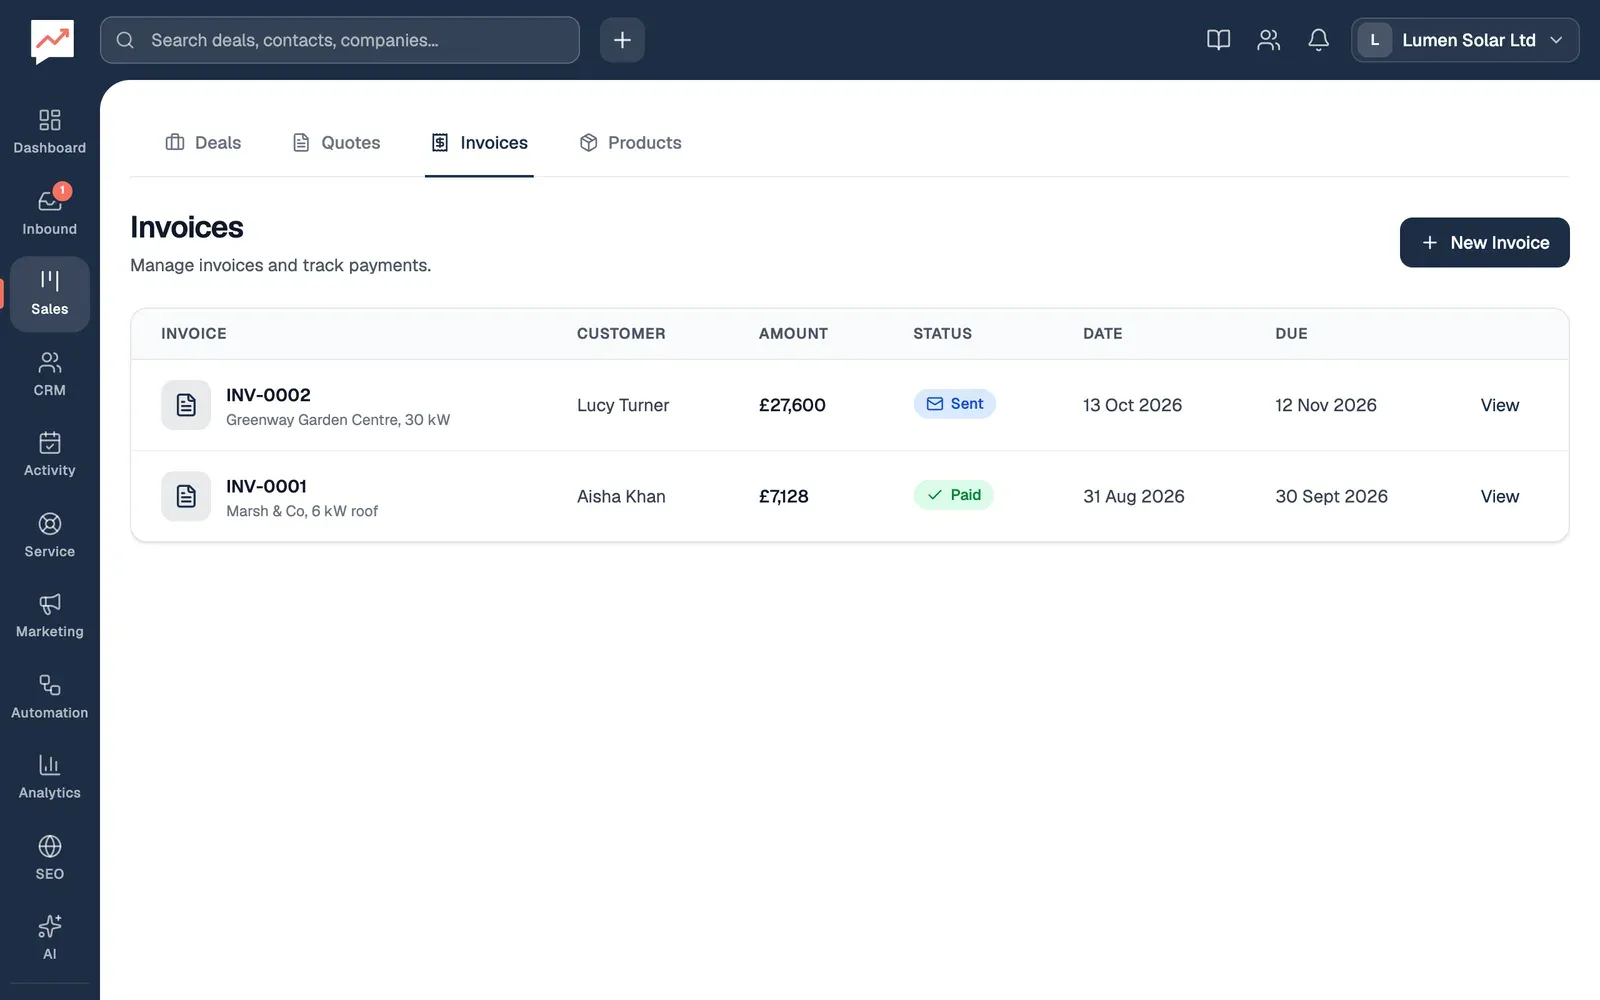Image resolution: width=1600 pixels, height=1000 pixels.
Task: View invoice INV-0002 for Lucy Turner
Action: (1499, 405)
